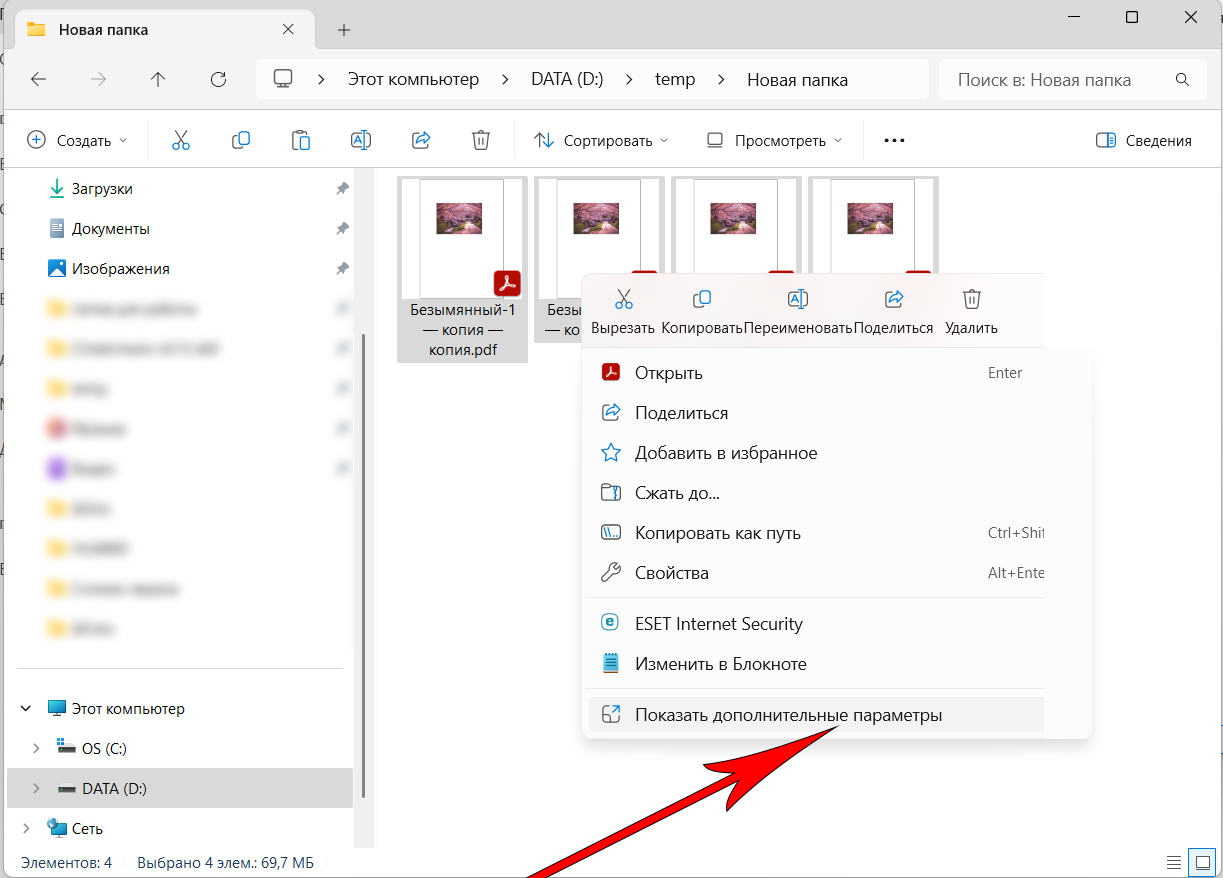1223x878 pixels.
Task: Expand the Сеть tree node
Action: (x=25, y=828)
